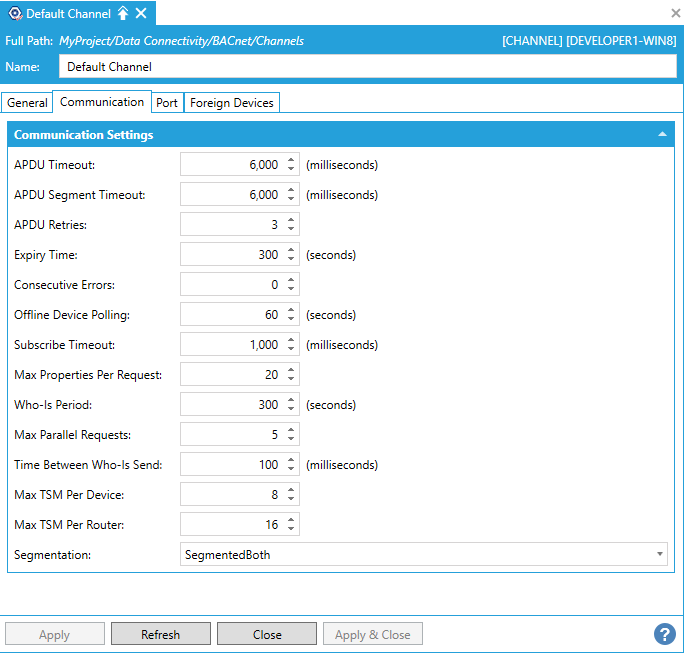The height and width of the screenshot is (653, 686).
Task: Collapse the Communication Settings section
Action: 662,134
